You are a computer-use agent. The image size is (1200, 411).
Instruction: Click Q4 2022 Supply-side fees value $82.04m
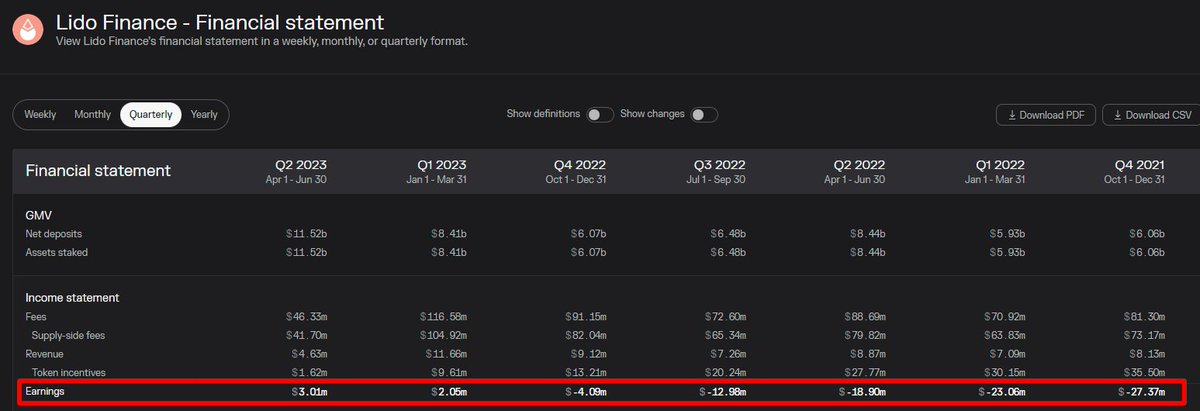point(585,335)
